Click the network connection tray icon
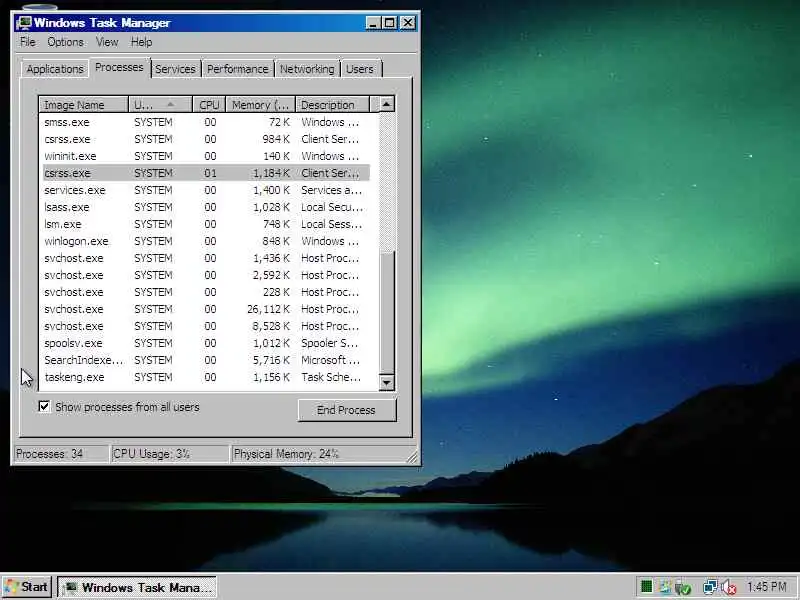This screenshot has width=800, height=600. tap(710, 587)
